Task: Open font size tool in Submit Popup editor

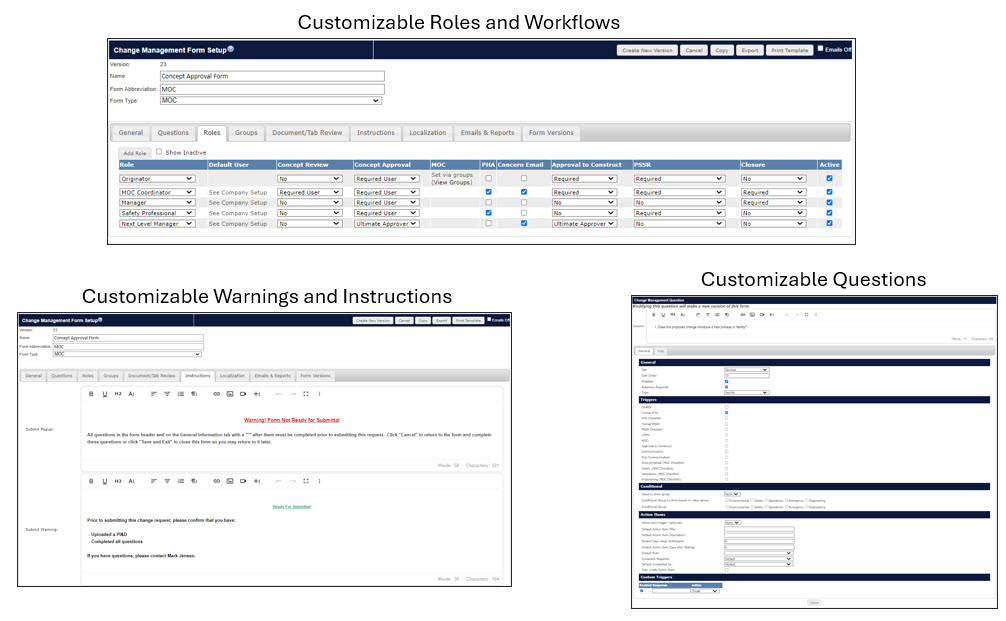Action: click(x=132, y=394)
